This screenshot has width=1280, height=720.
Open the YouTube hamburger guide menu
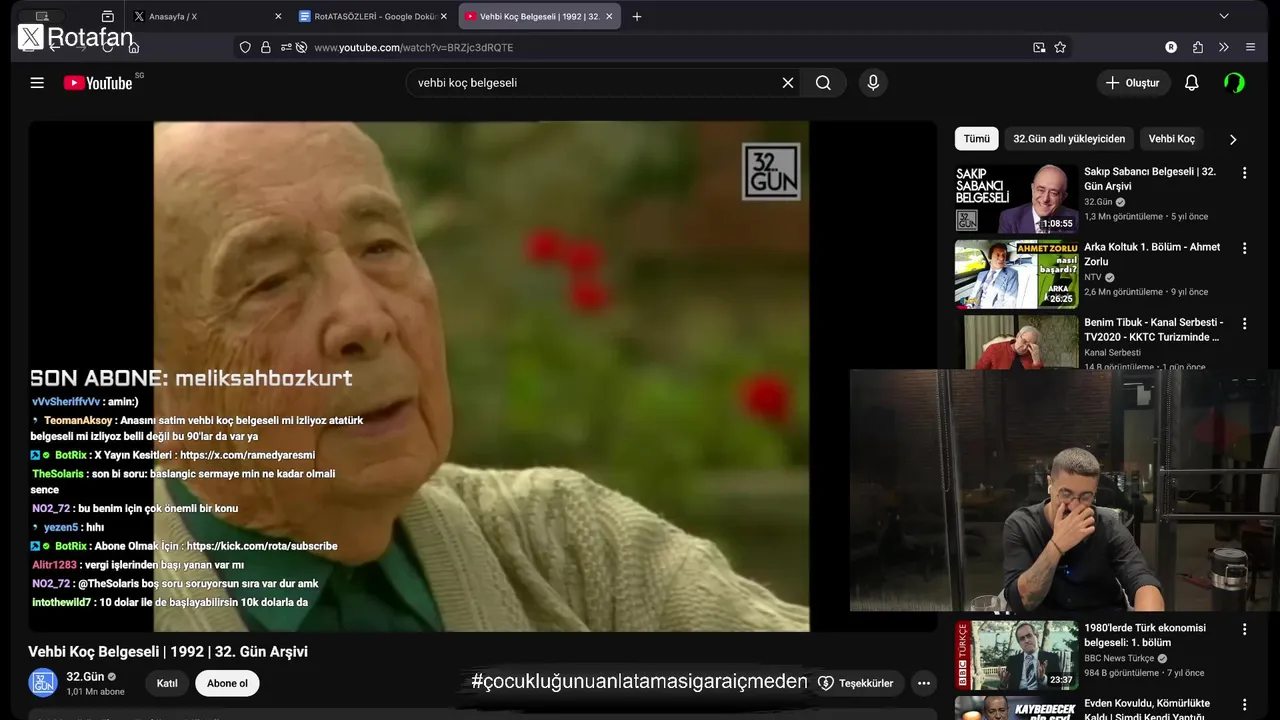pos(37,83)
